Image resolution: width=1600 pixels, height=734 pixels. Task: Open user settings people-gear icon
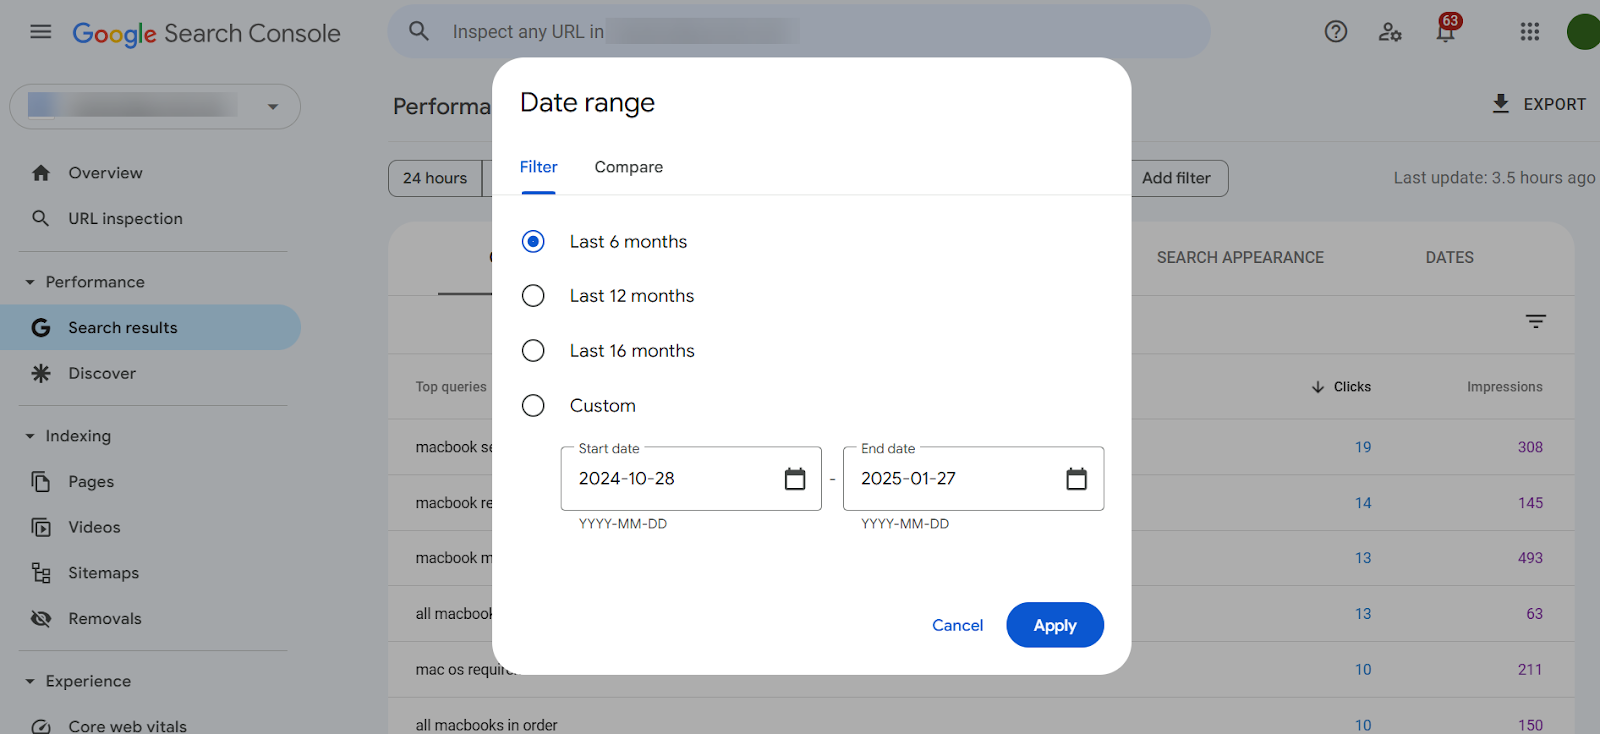(x=1390, y=32)
